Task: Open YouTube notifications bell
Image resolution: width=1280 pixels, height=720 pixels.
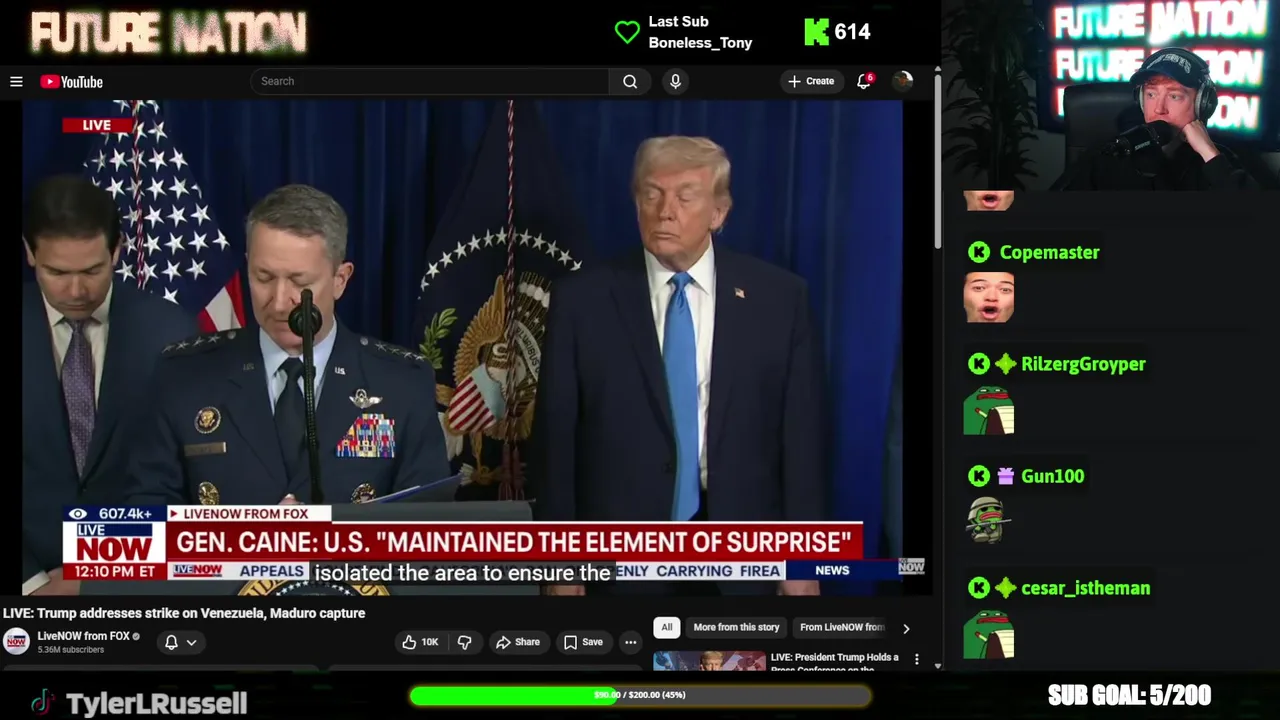Action: point(864,81)
